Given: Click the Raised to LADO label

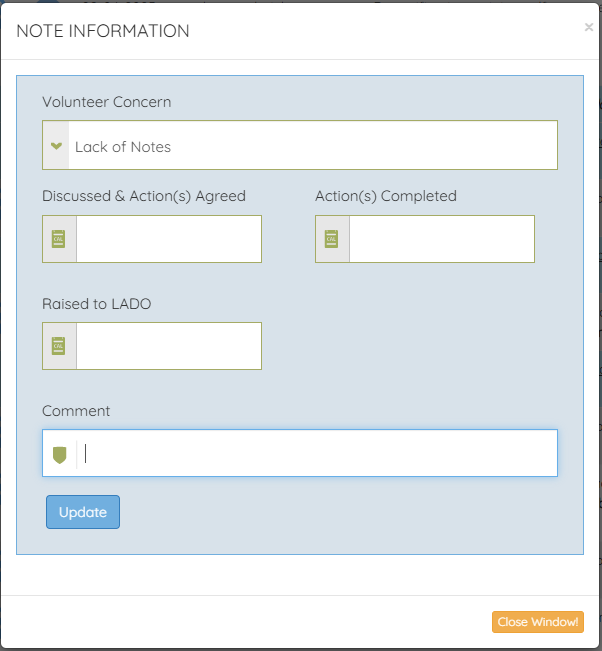Looking at the screenshot, I should tap(97, 303).
